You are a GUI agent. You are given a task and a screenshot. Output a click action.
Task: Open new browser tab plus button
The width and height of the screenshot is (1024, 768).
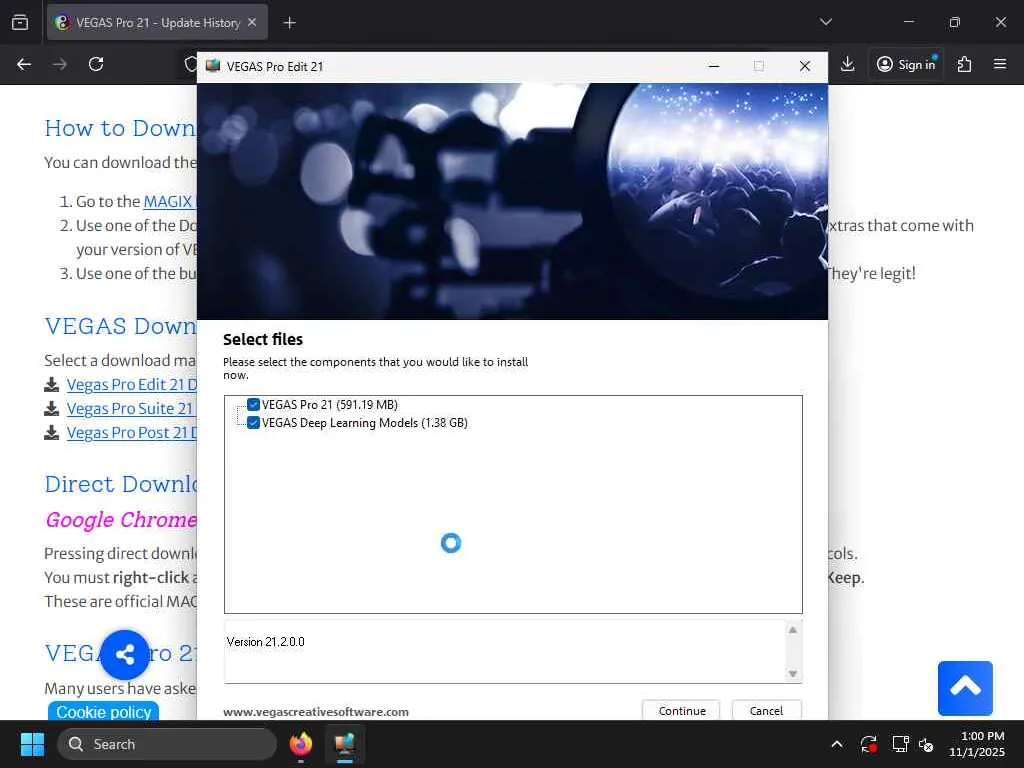coord(289,23)
